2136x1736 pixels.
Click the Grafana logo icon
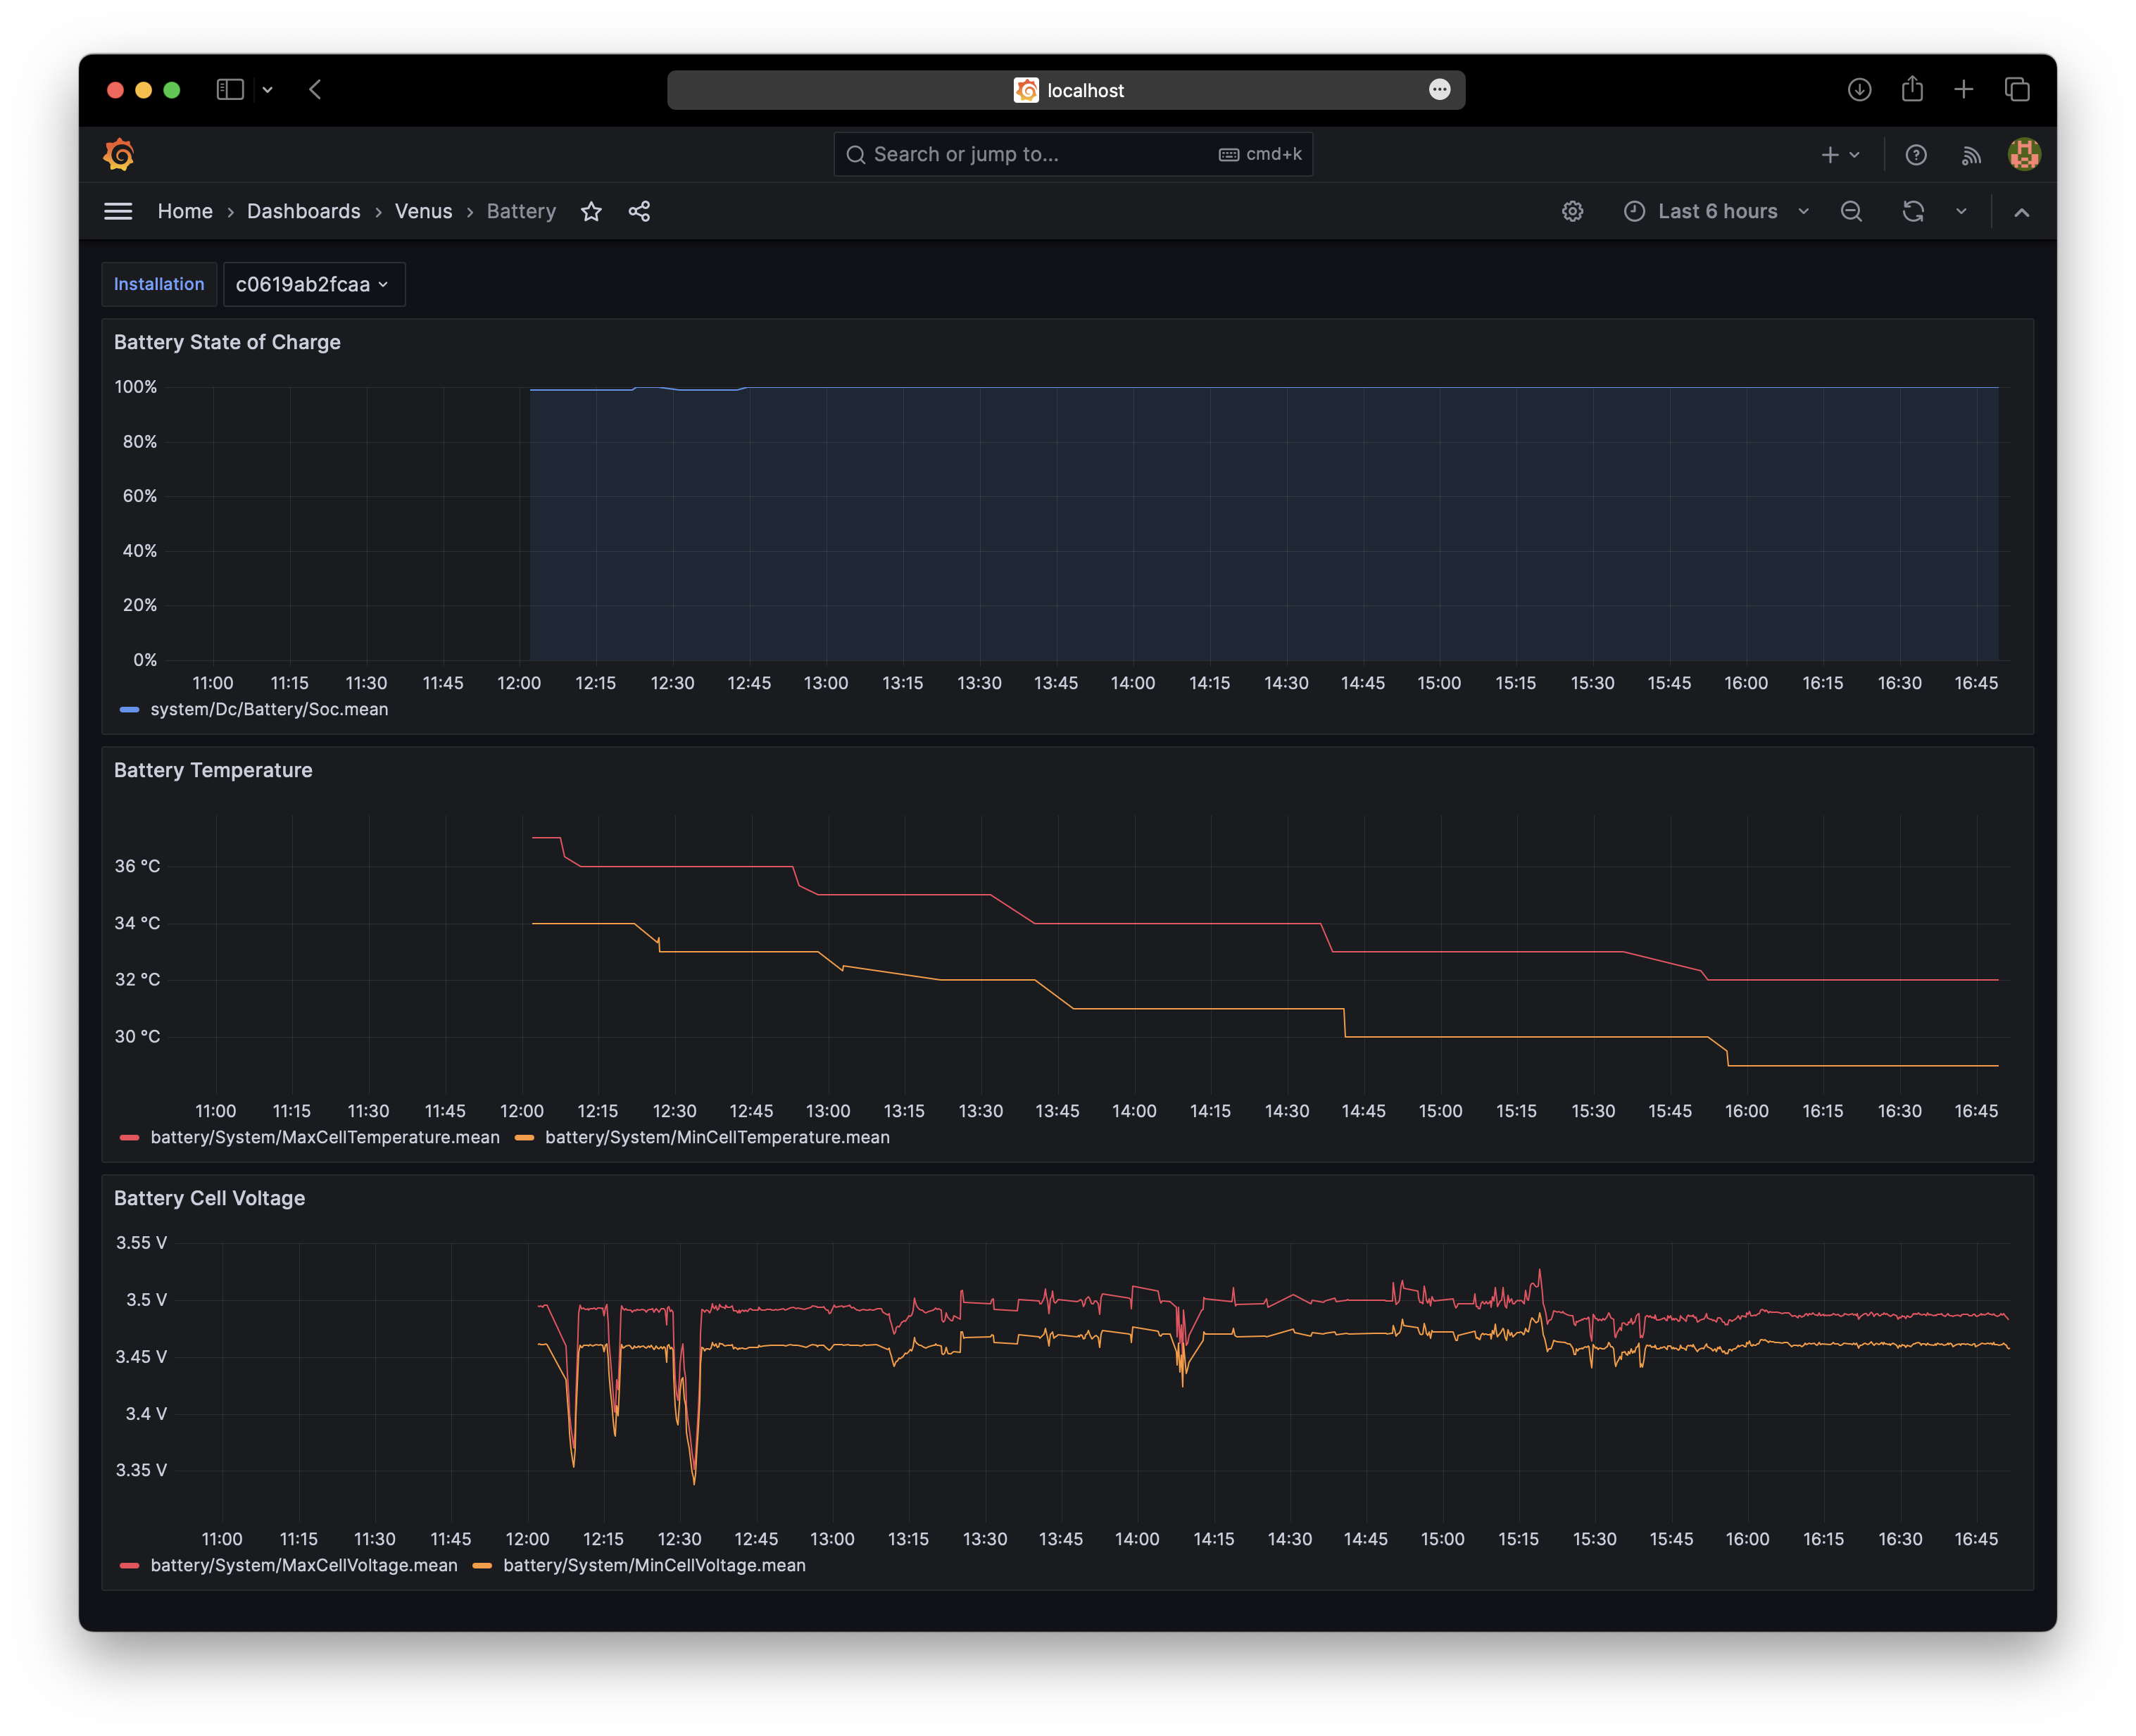119,154
